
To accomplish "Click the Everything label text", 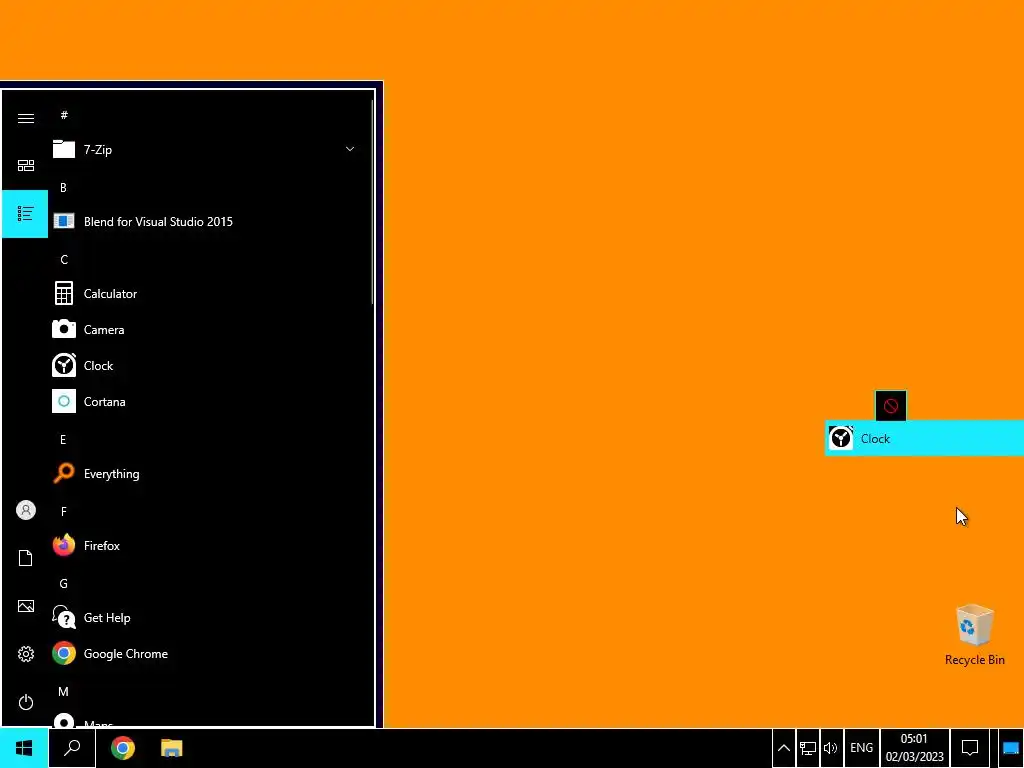I will pyautogui.click(x=112, y=474).
